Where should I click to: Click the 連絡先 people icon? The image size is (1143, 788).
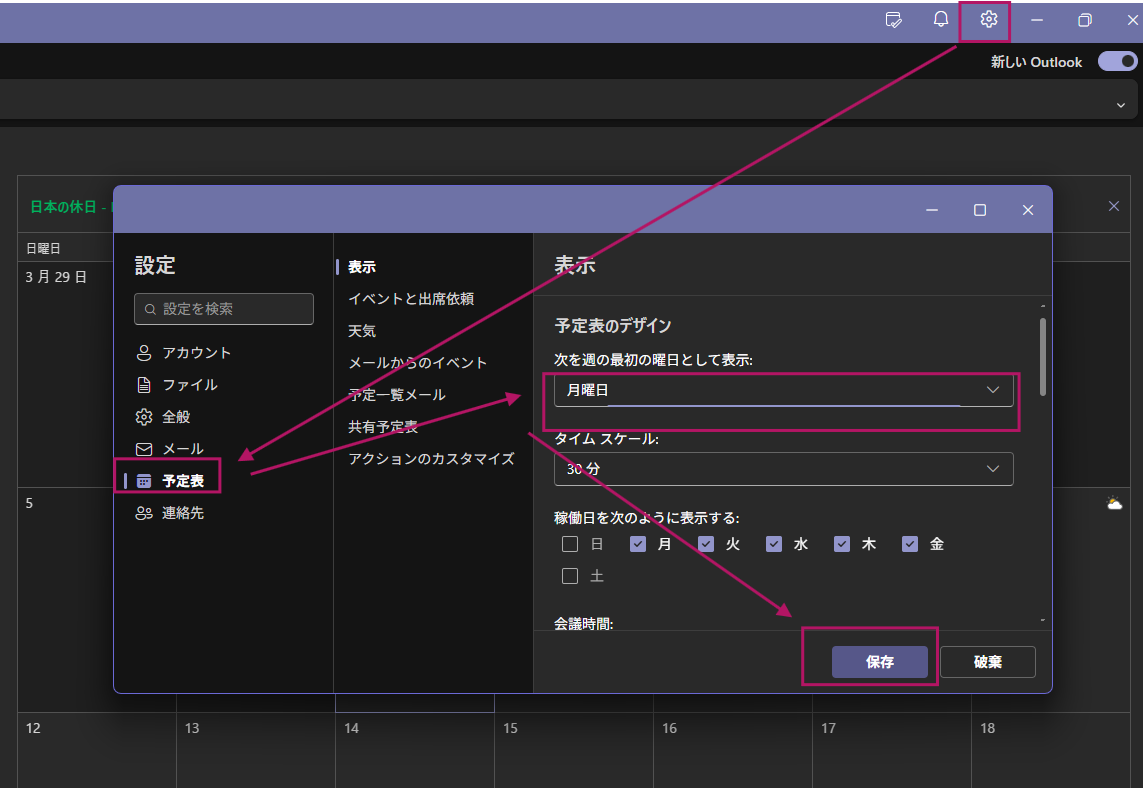click(144, 513)
